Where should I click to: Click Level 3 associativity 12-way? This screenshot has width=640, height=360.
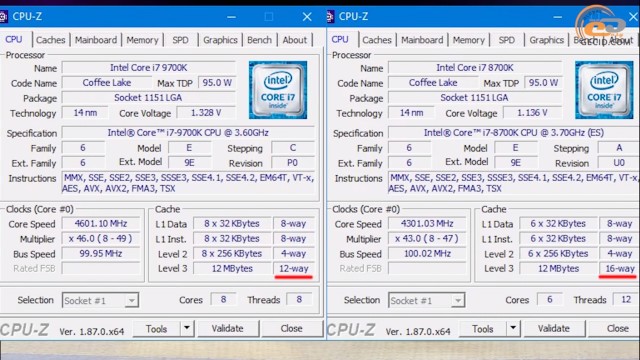tap(293, 269)
